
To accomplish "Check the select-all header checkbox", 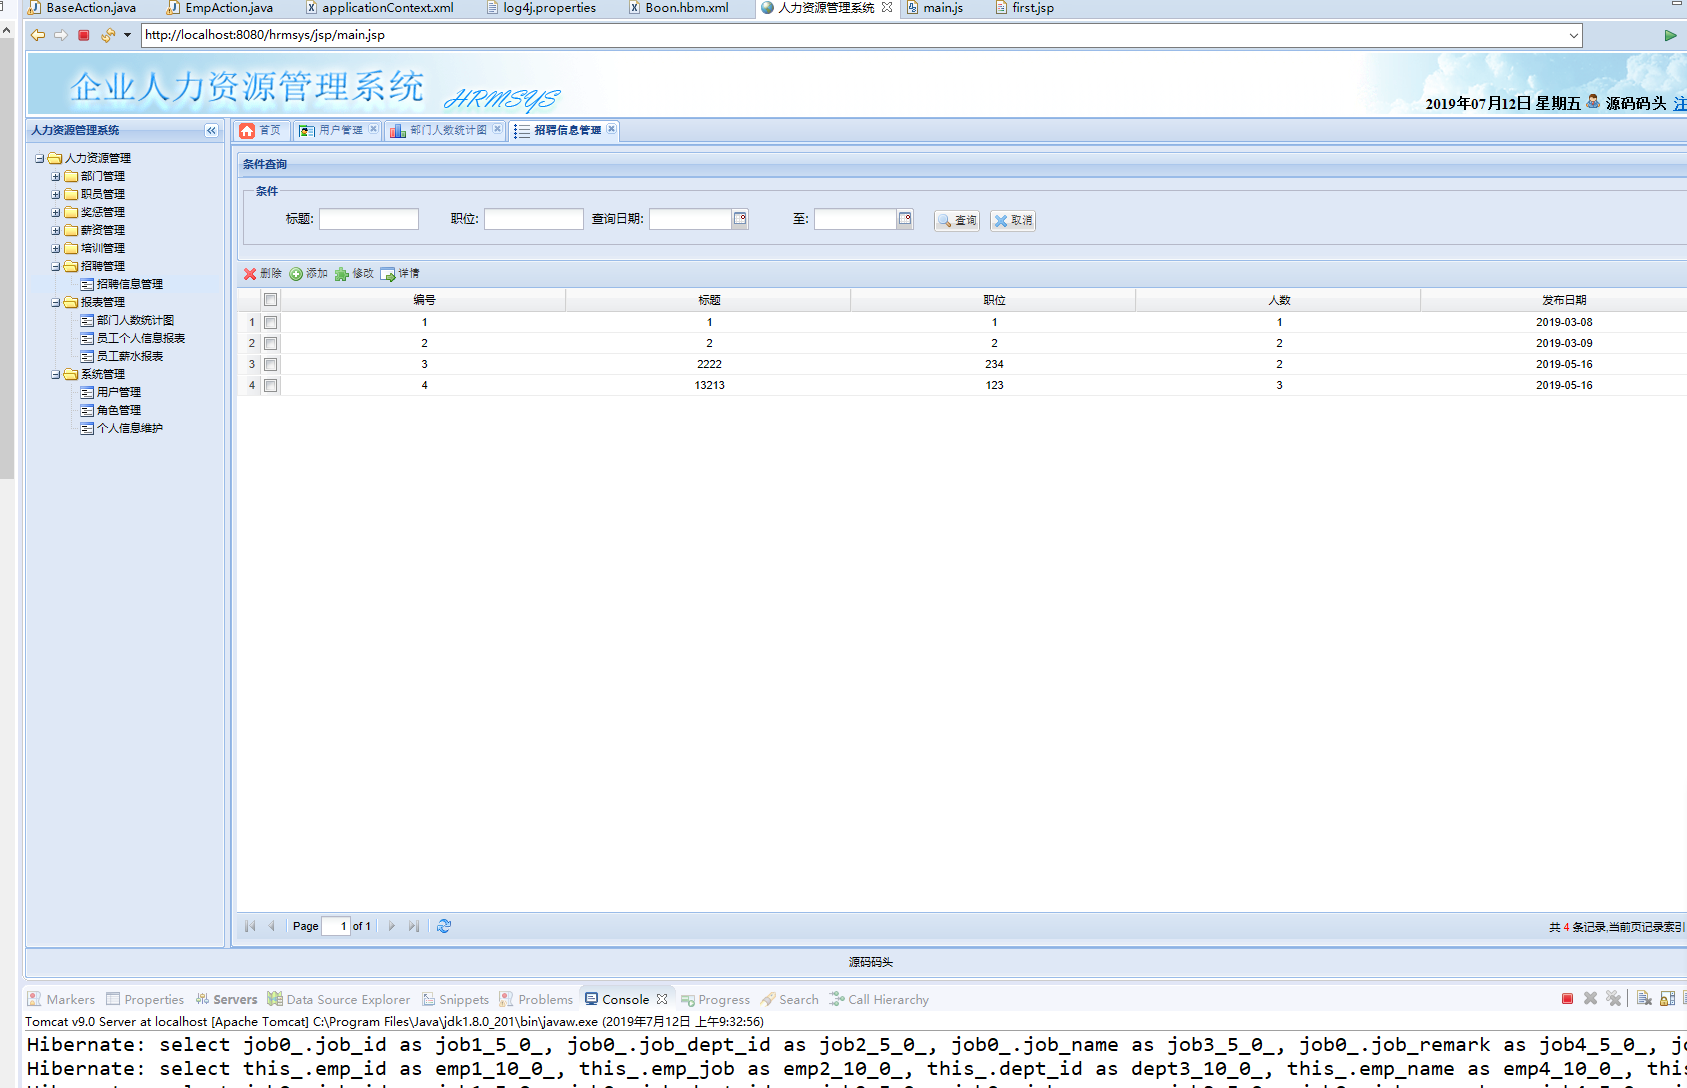I will [270, 300].
